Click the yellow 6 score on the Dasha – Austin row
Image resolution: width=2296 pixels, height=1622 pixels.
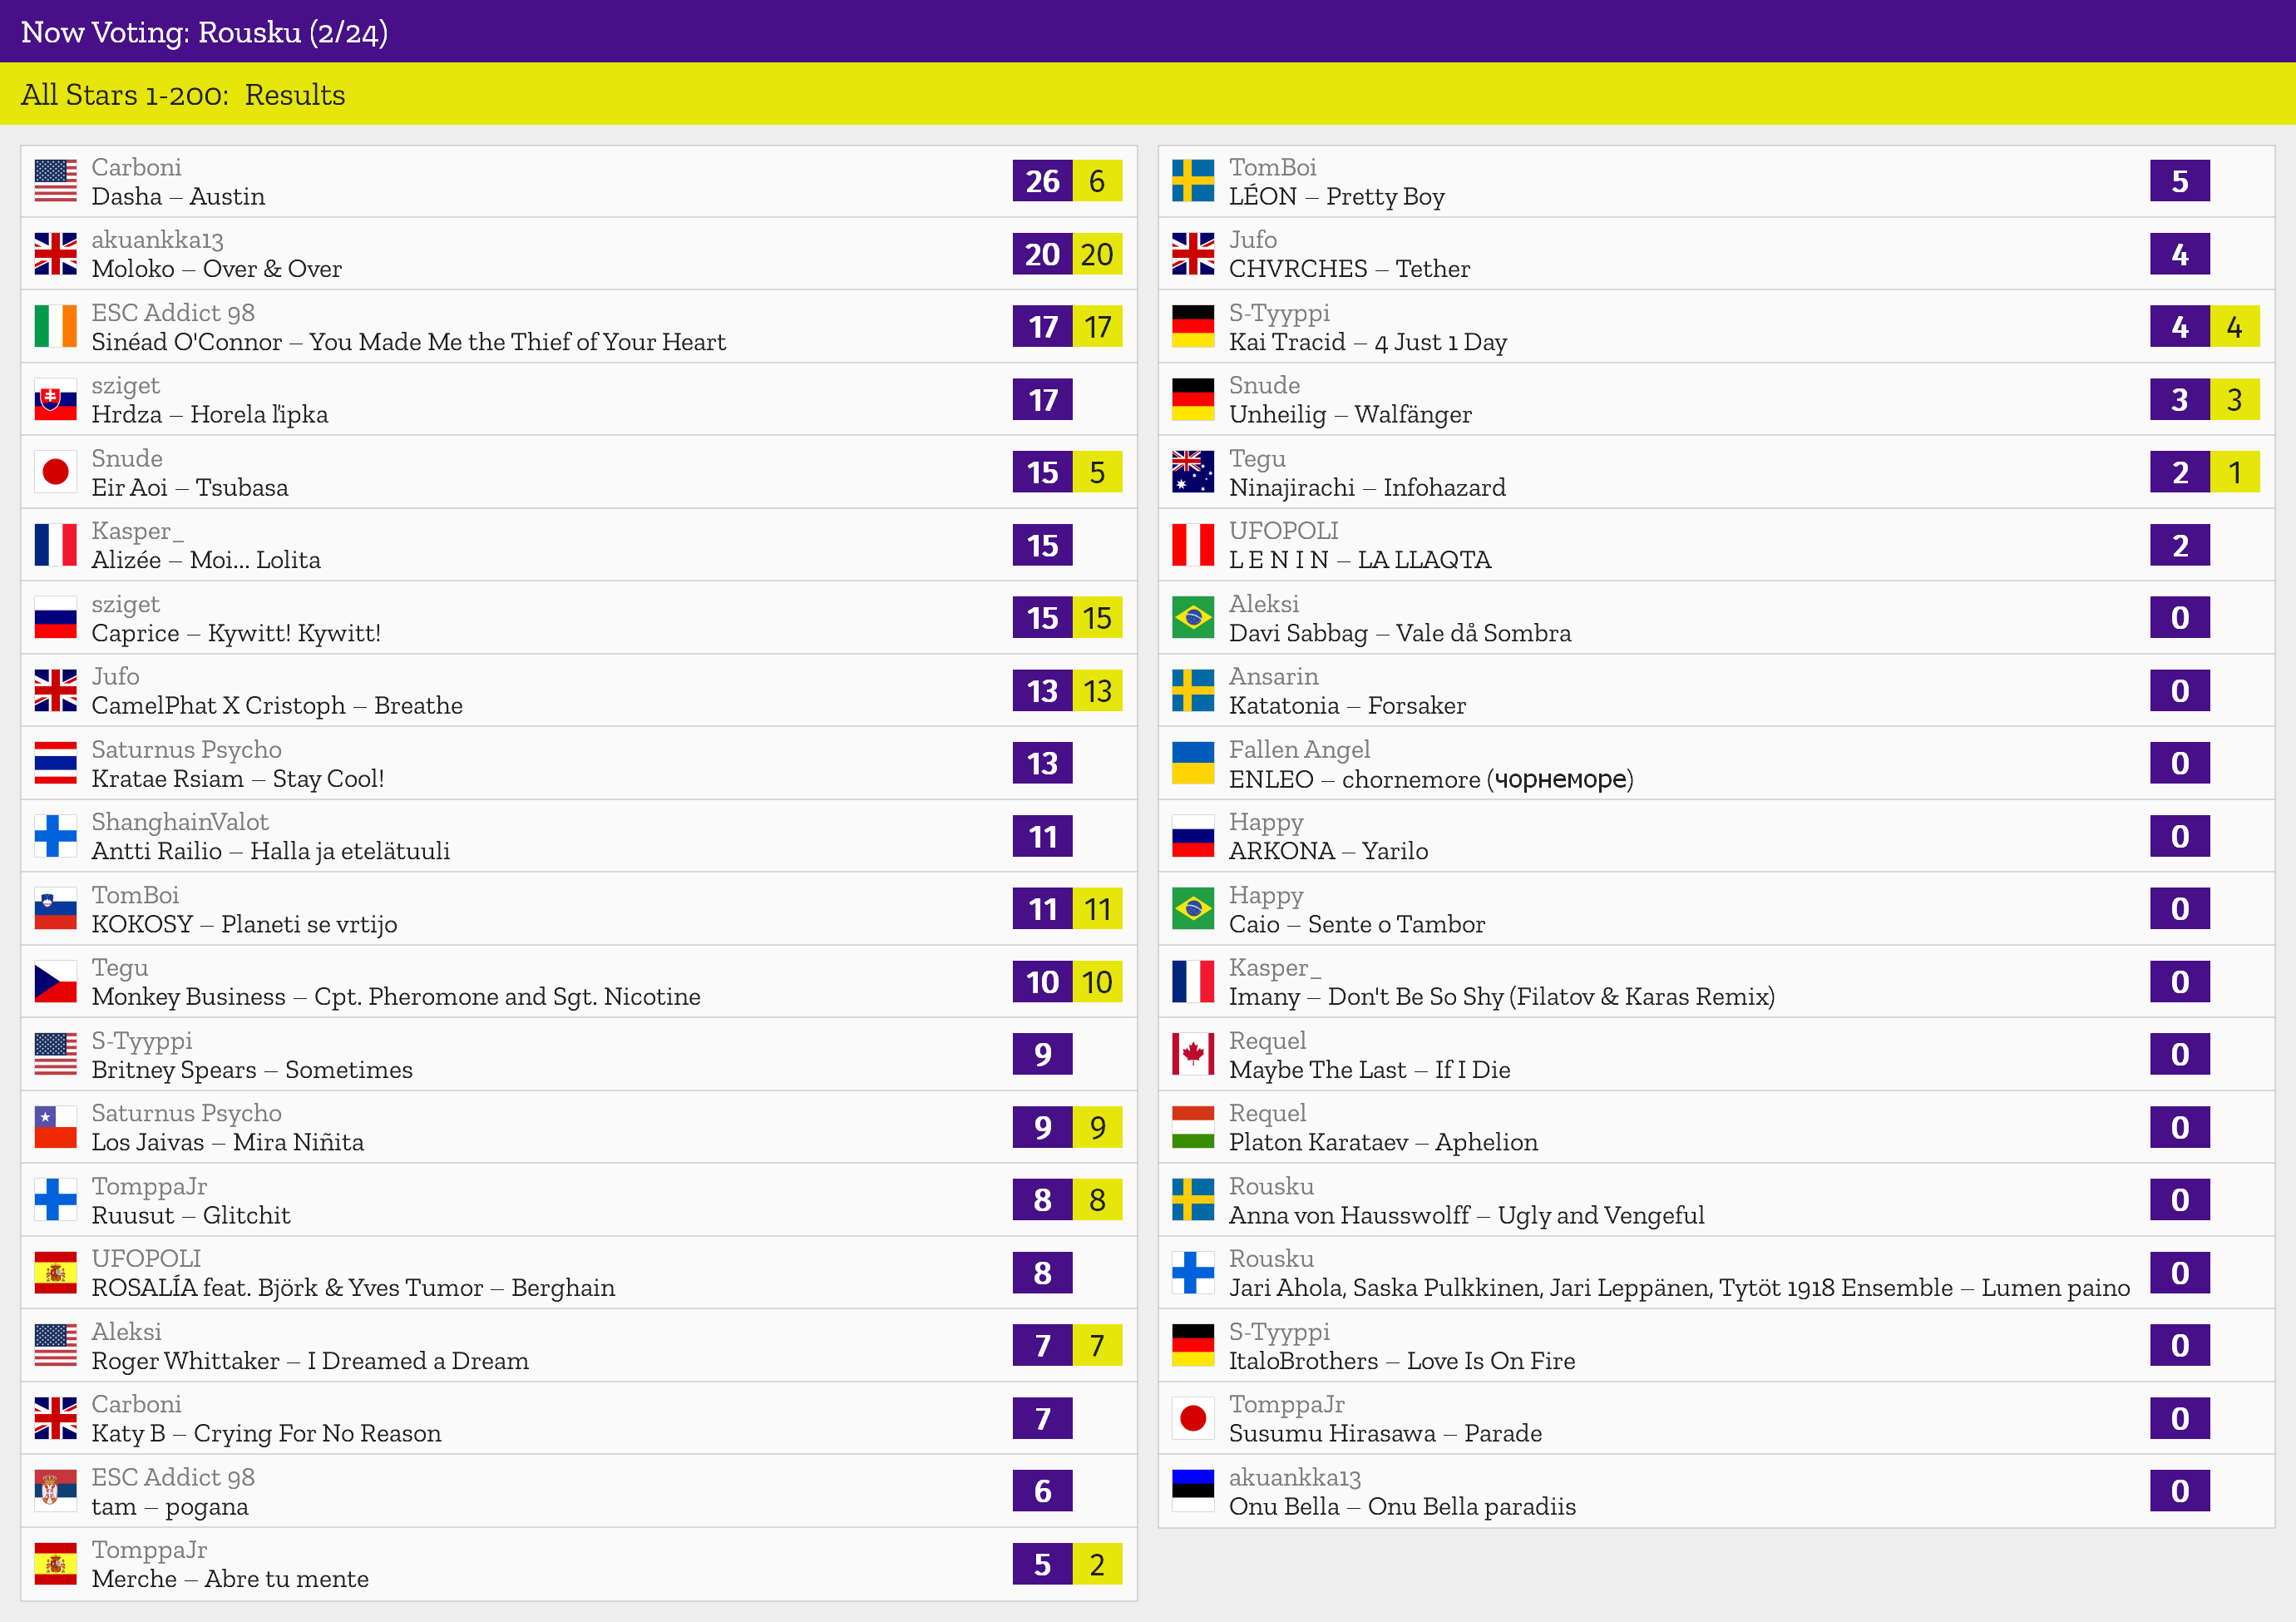point(1097,181)
